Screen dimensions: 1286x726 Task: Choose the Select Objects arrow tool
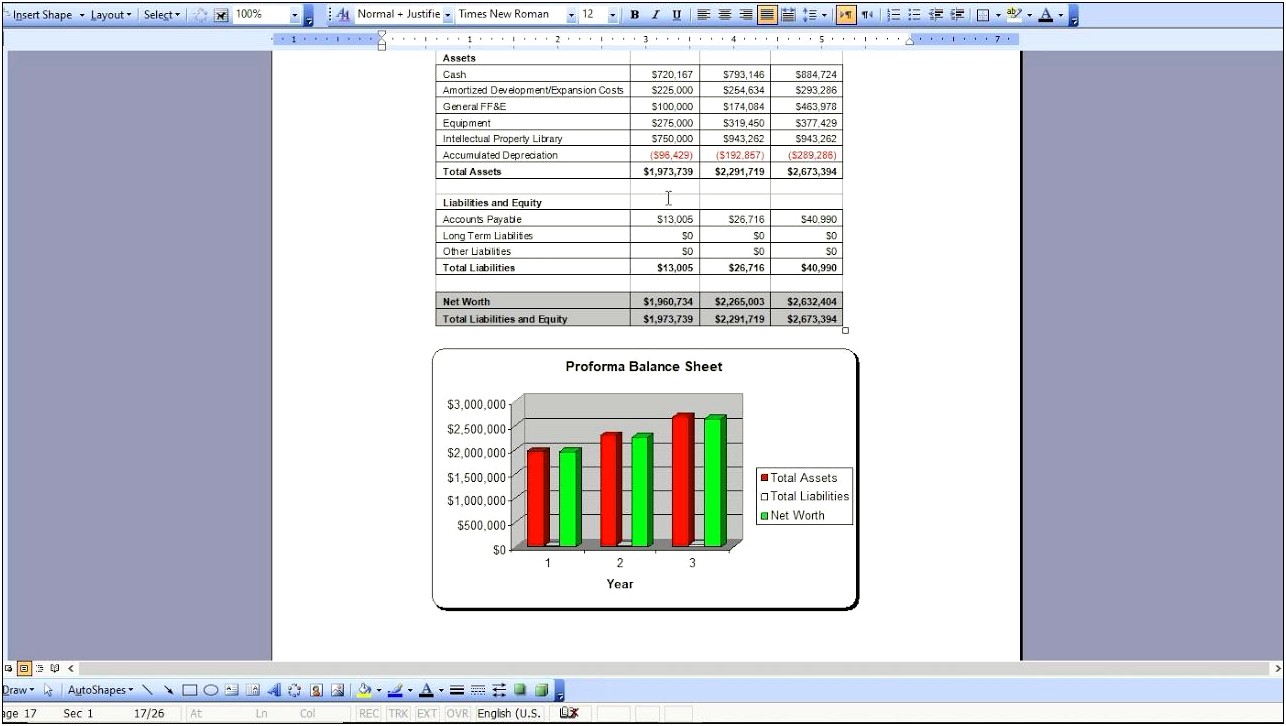click(x=48, y=690)
